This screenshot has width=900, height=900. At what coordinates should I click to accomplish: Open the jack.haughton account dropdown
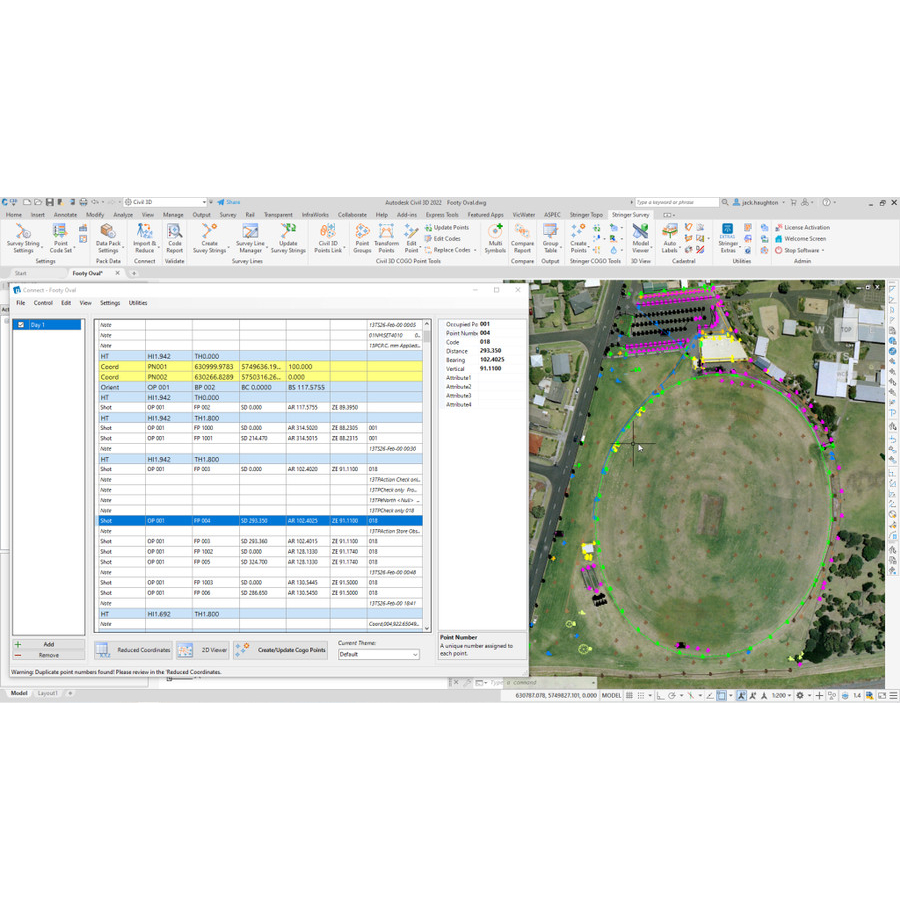click(759, 203)
